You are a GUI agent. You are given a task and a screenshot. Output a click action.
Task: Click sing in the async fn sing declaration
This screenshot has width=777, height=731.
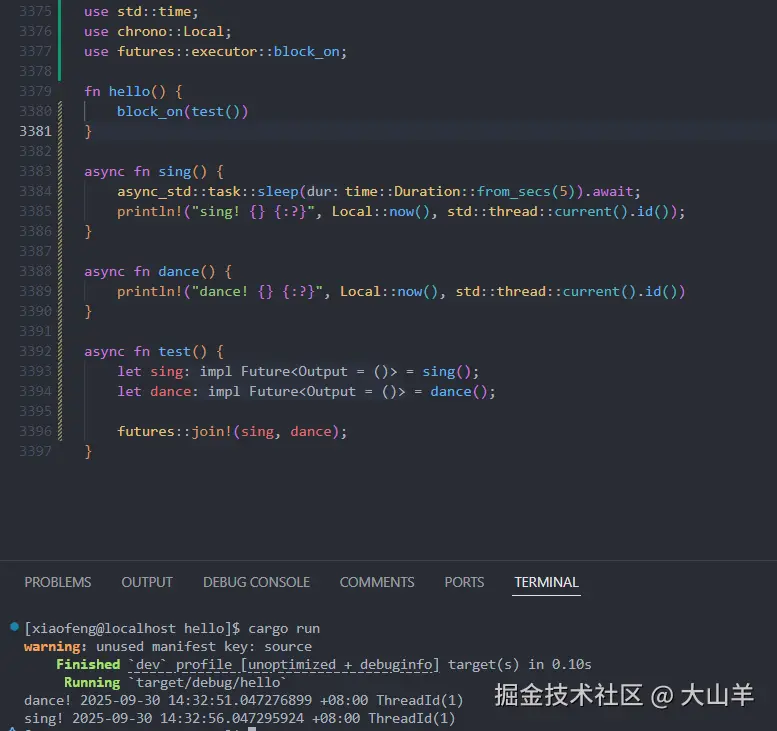174,171
